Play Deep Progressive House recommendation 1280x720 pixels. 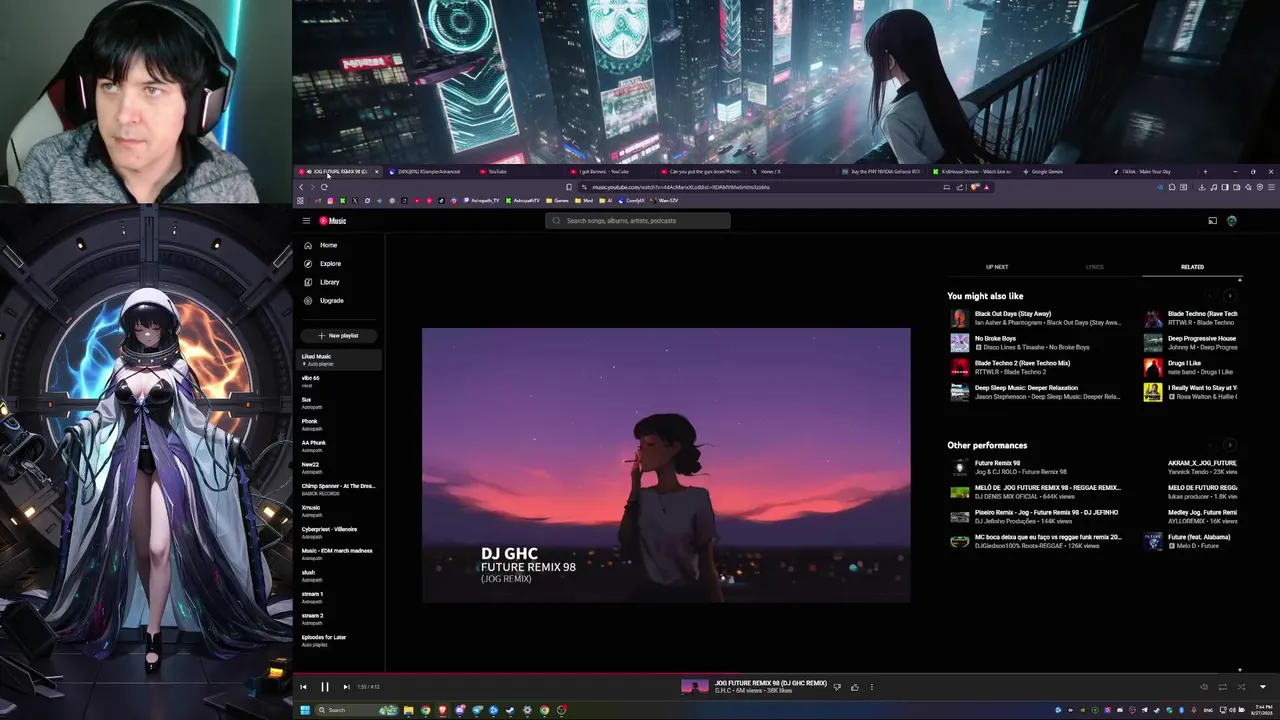pyautogui.click(x=1190, y=343)
